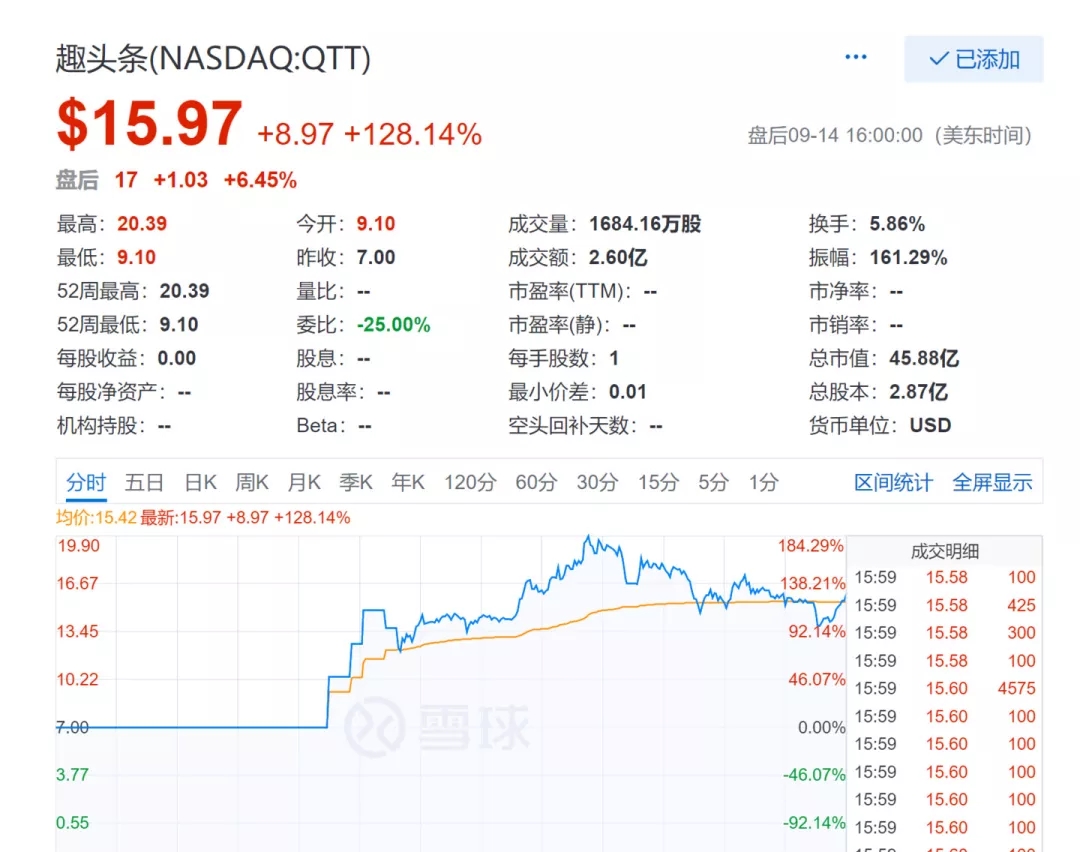Screen dimensions: 1080x852
Task: Open the 周K candlestick tab
Action: tap(252, 483)
